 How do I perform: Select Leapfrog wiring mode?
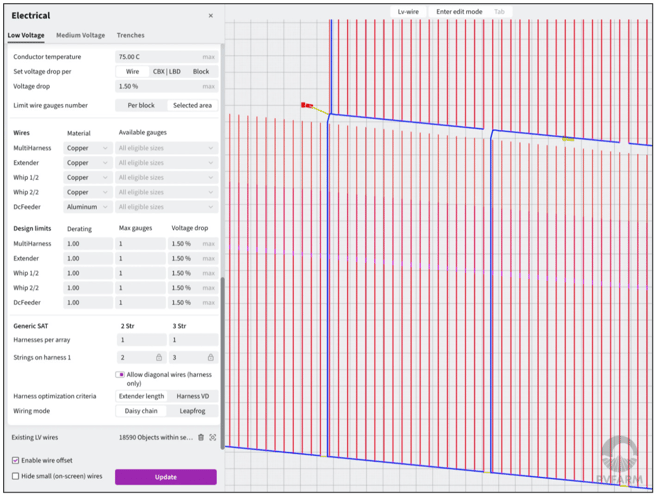193,411
